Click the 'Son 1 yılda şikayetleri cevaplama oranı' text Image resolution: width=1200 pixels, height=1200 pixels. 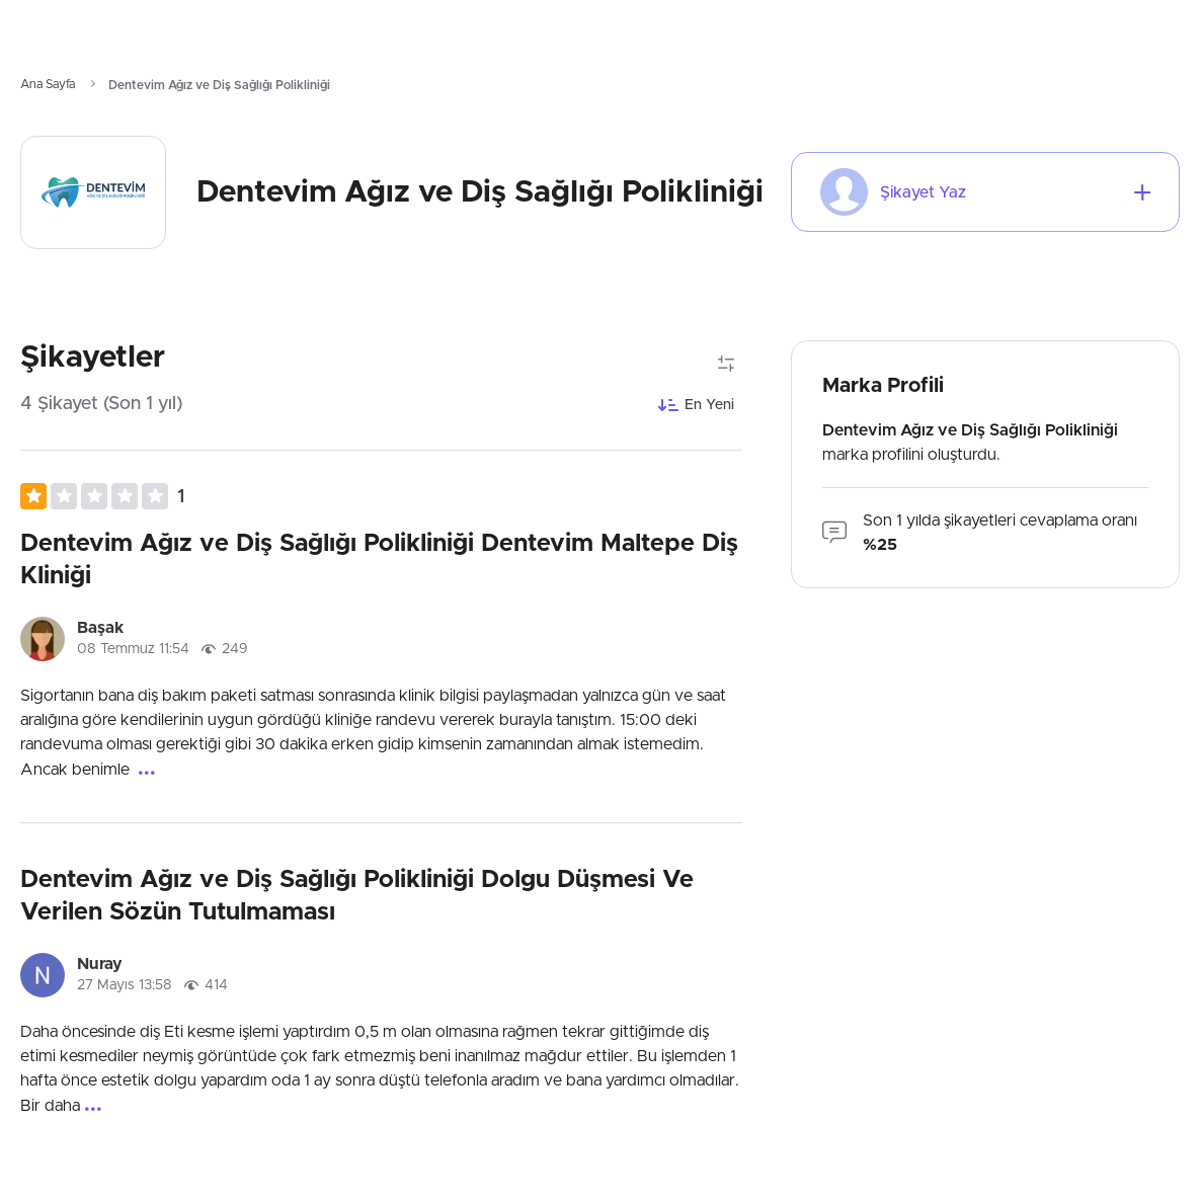pyautogui.click(x=1000, y=521)
